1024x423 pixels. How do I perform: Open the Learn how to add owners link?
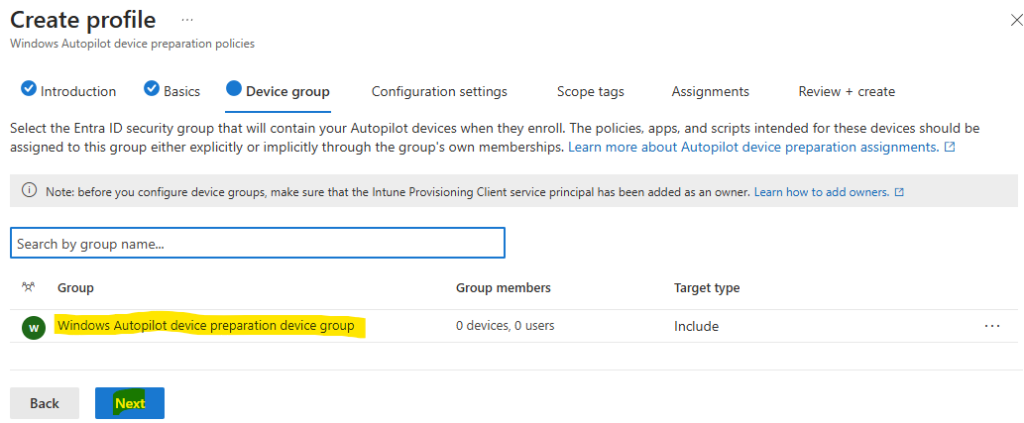point(822,193)
